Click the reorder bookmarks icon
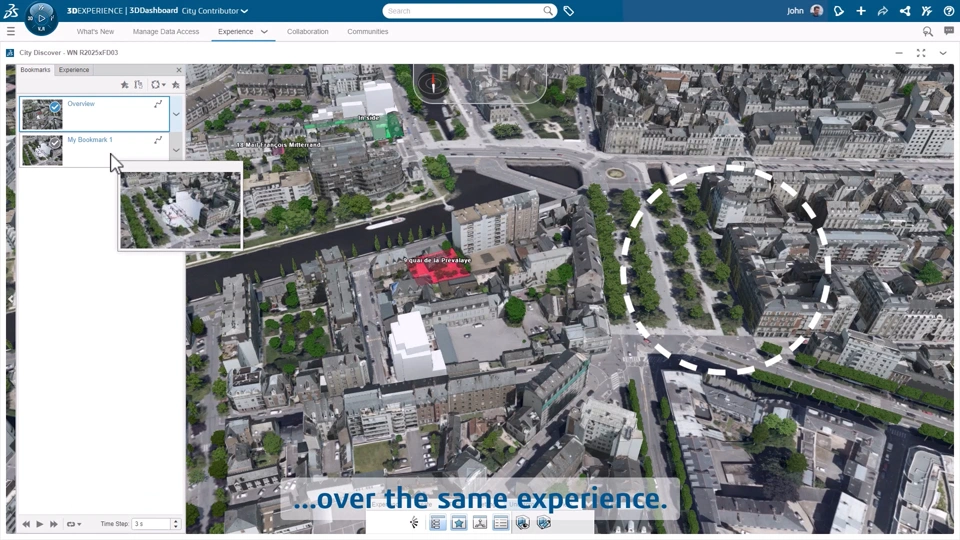This screenshot has height=540, width=960. click(138, 84)
